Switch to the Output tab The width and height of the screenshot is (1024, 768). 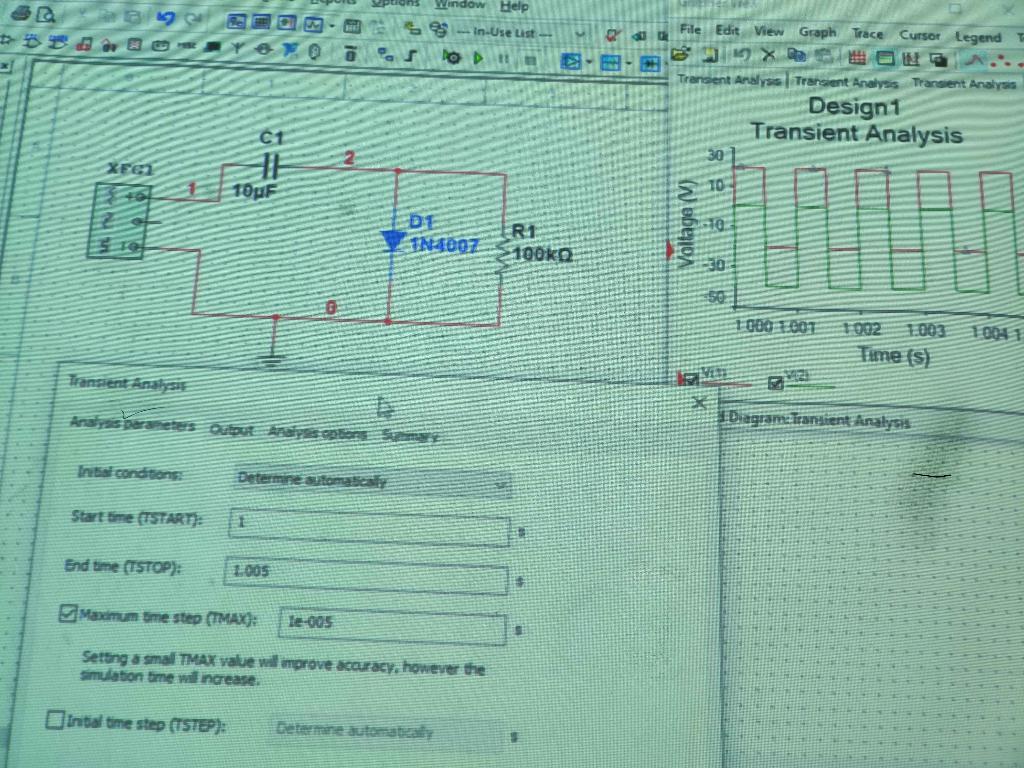pos(231,429)
